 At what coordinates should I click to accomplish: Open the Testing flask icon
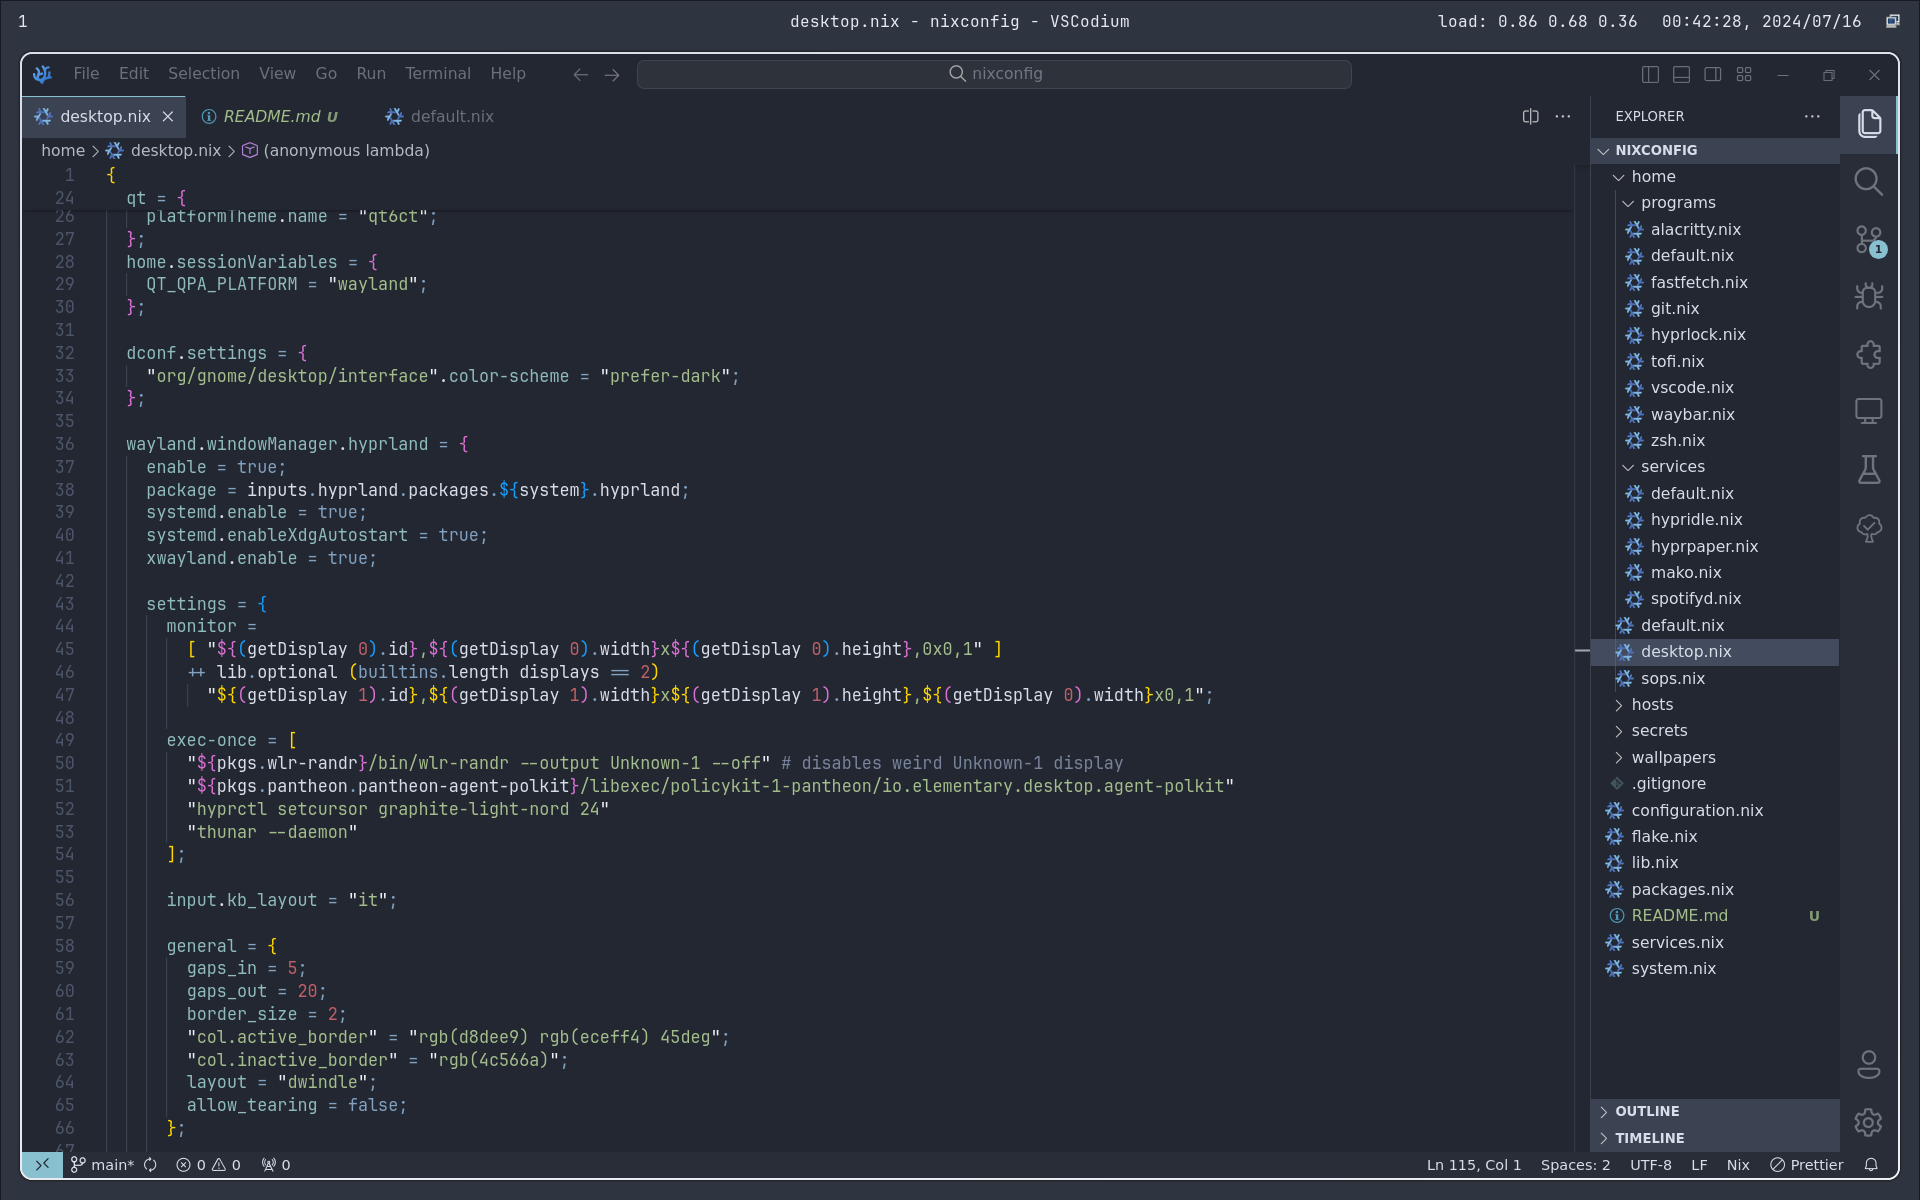pos(1868,469)
